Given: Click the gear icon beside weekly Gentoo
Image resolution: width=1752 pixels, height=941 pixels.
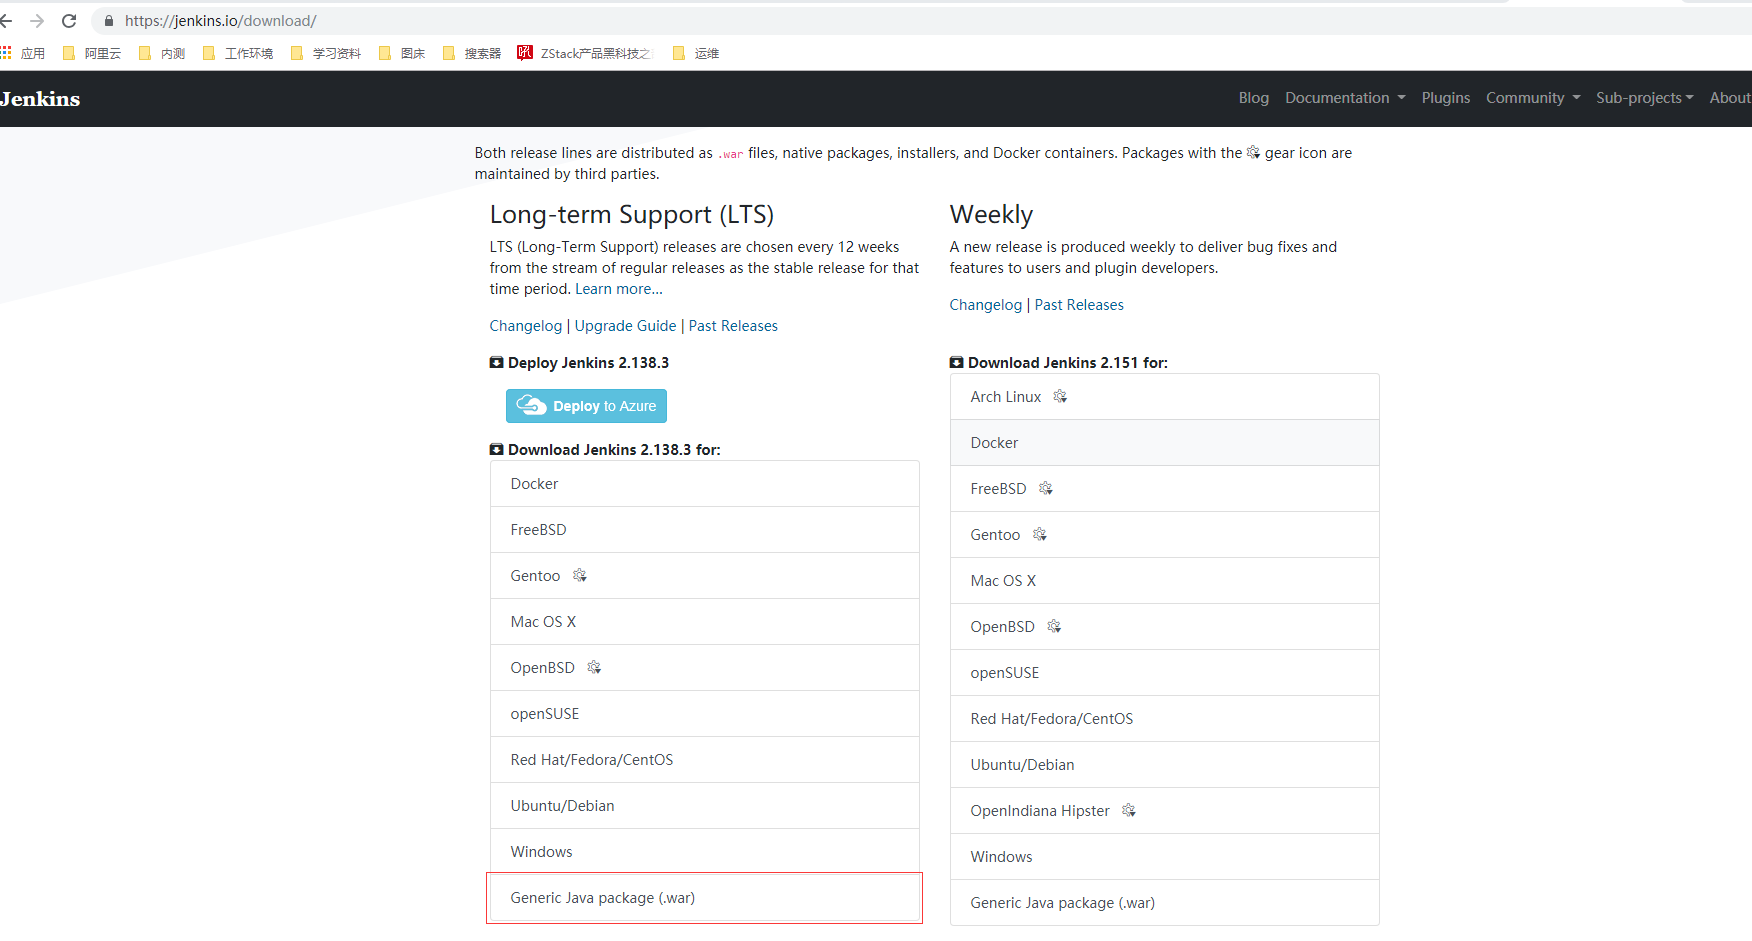Looking at the screenshot, I should (x=1040, y=535).
